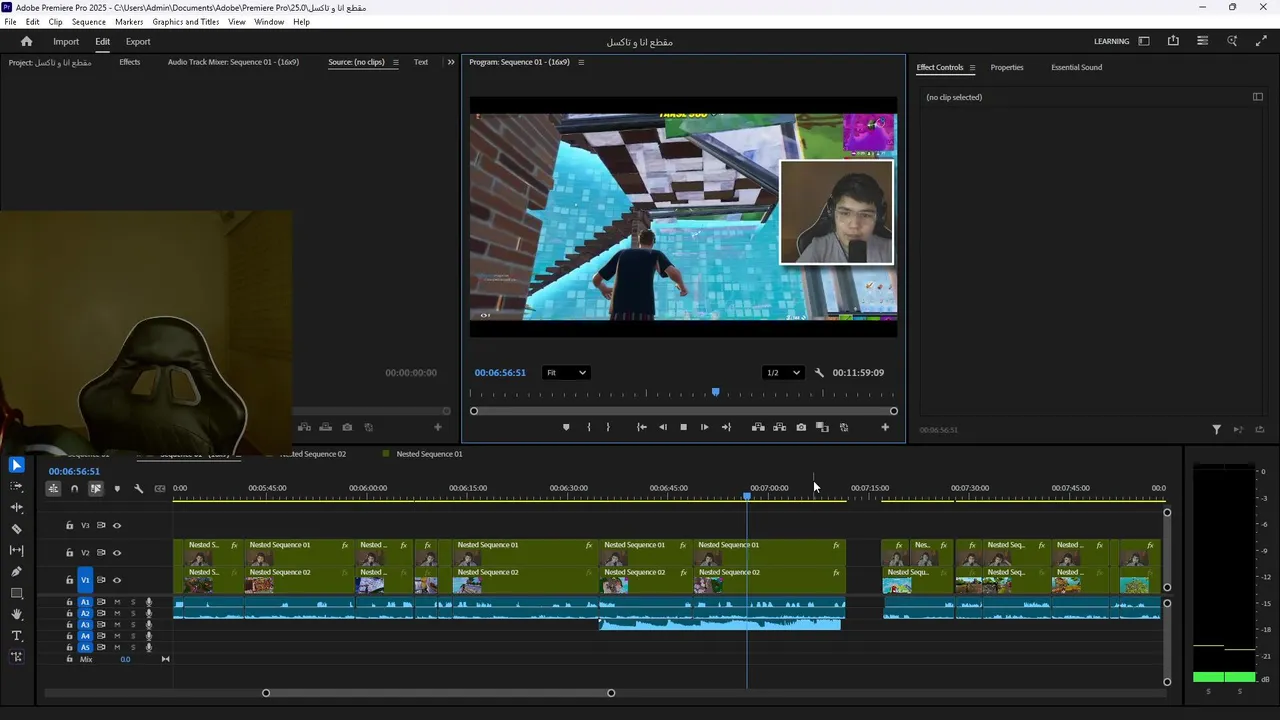Viewport: 1280px width, 720px height.
Task: Go to In point in Program monitor
Action: 642,427
